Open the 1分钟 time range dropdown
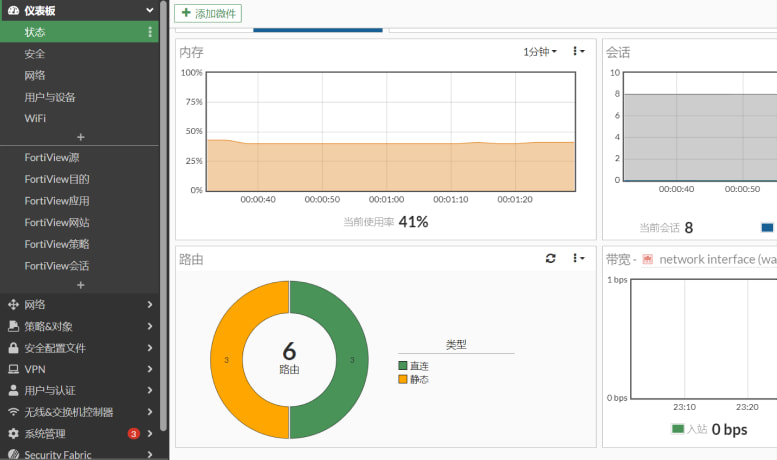The image size is (777, 460). (x=540, y=51)
